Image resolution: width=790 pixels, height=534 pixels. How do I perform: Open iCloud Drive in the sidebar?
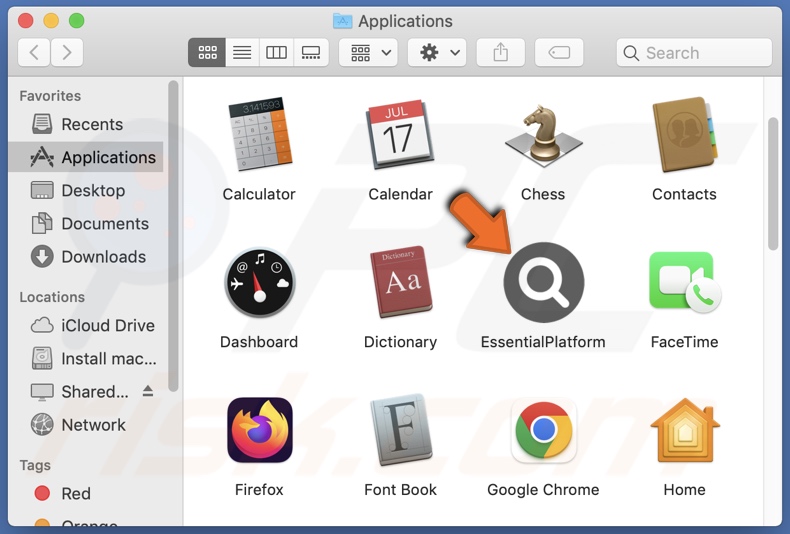[86, 325]
